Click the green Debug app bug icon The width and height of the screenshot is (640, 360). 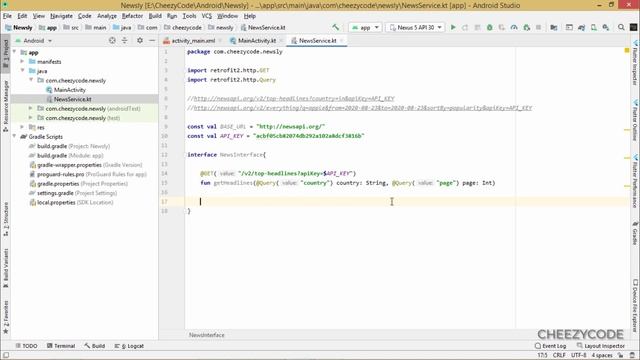[489, 27]
